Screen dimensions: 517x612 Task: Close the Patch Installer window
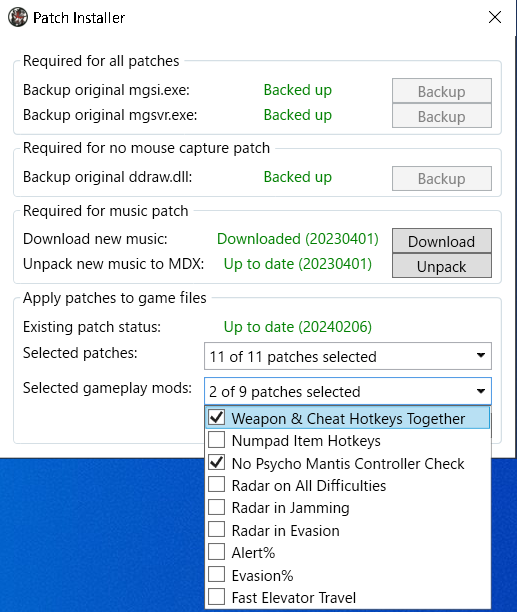coord(495,17)
